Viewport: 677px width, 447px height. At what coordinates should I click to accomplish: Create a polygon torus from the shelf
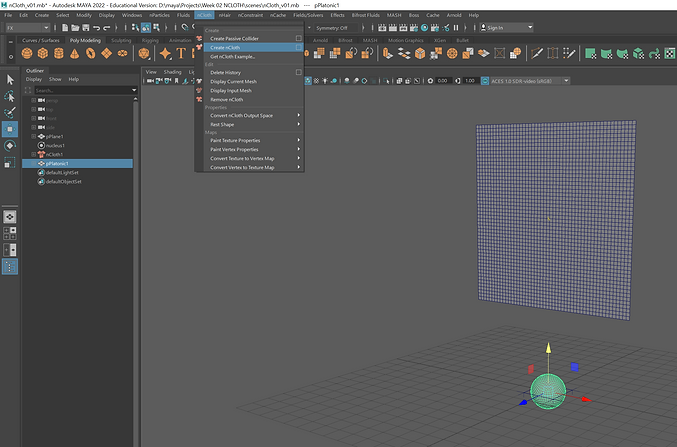click(91, 54)
